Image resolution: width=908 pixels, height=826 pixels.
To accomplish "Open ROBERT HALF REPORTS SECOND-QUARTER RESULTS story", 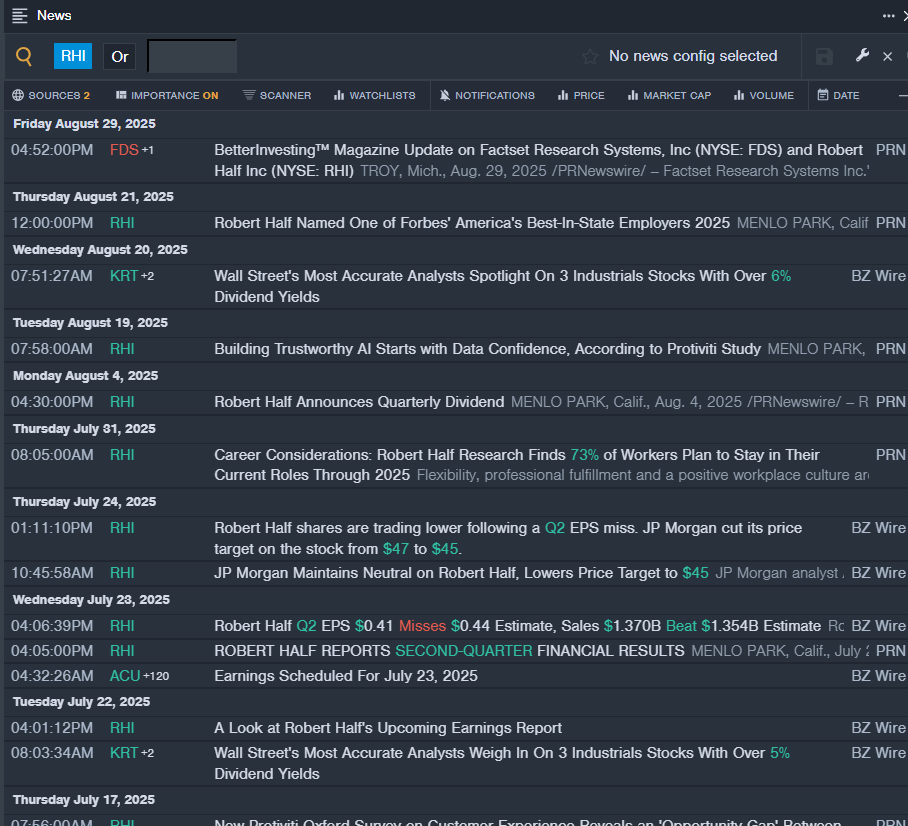I will tap(449, 651).
